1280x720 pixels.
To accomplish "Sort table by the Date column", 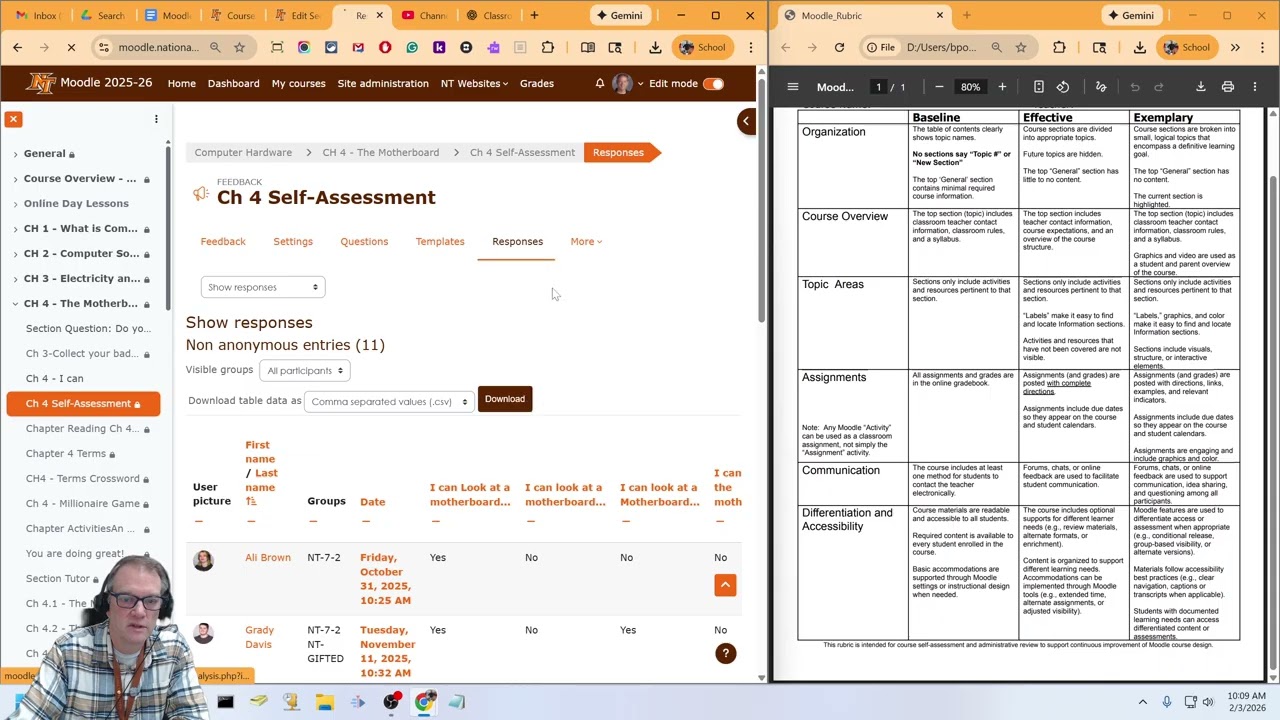I will (372, 501).
